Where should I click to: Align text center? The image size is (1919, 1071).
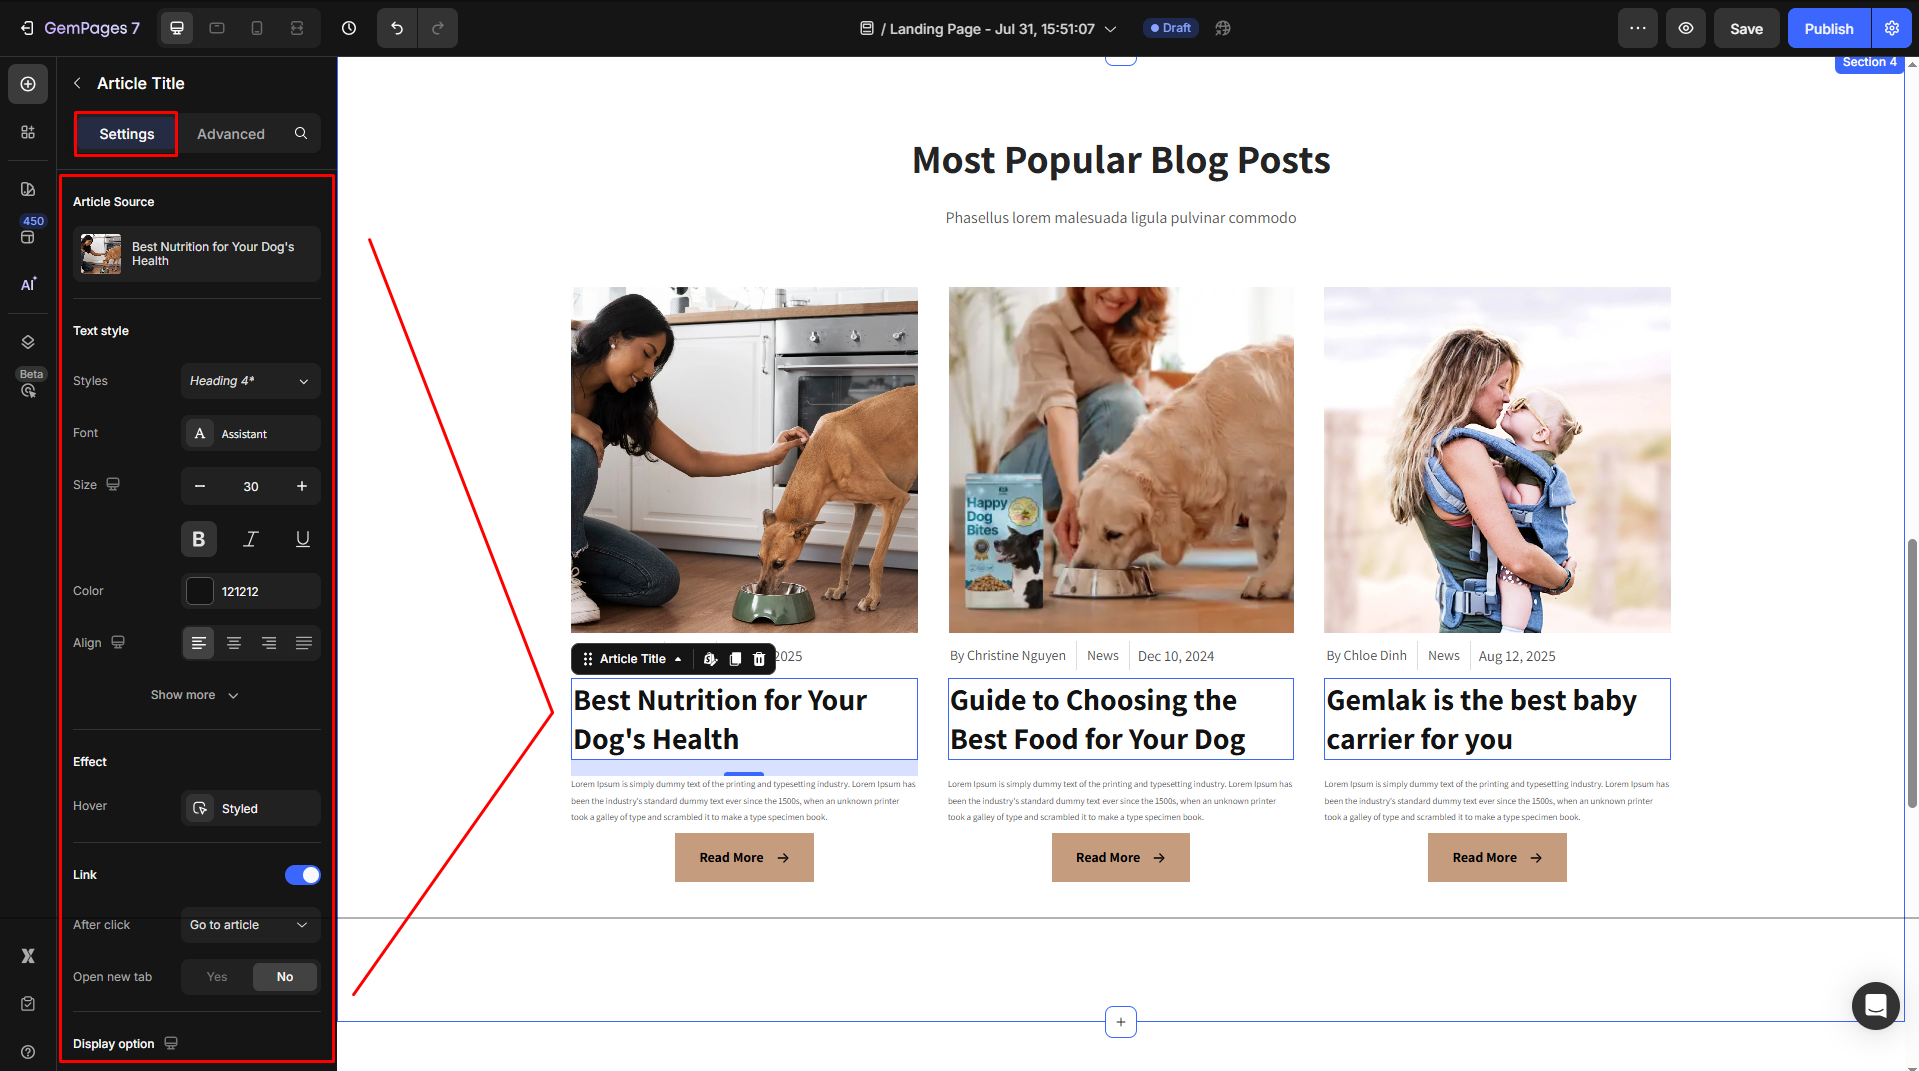234,643
